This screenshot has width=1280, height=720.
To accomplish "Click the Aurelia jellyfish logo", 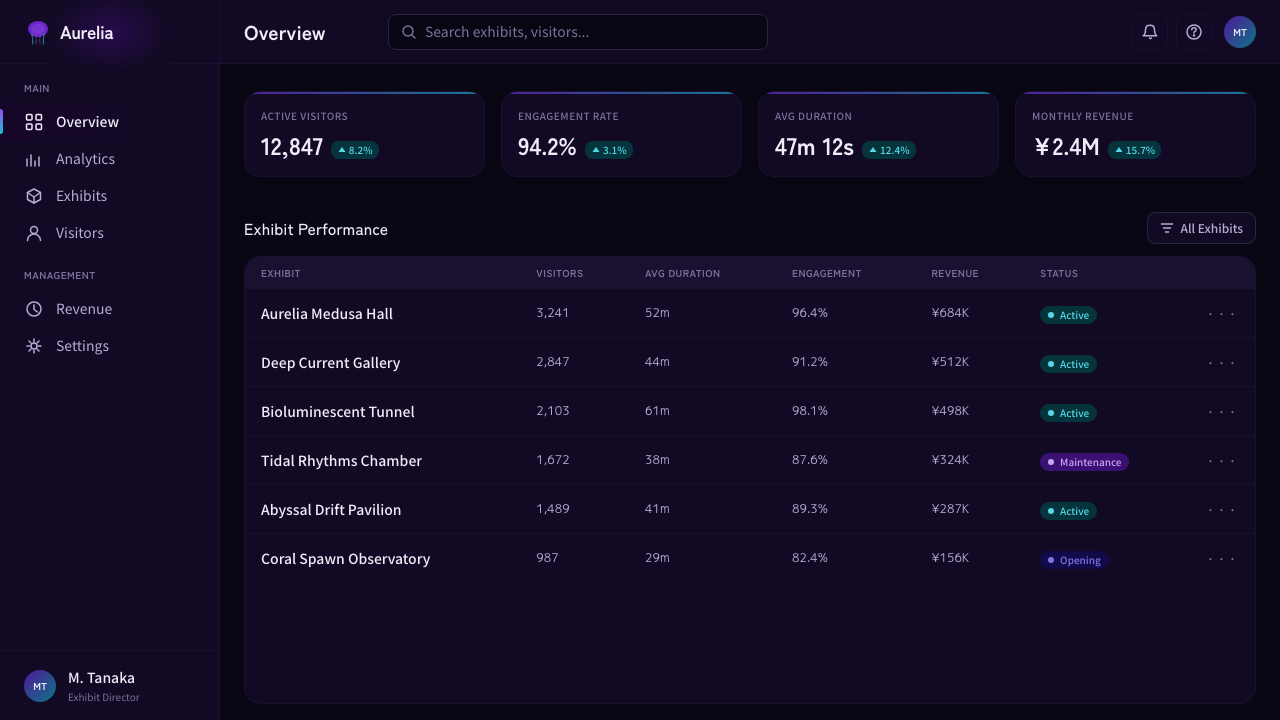I will (38, 32).
